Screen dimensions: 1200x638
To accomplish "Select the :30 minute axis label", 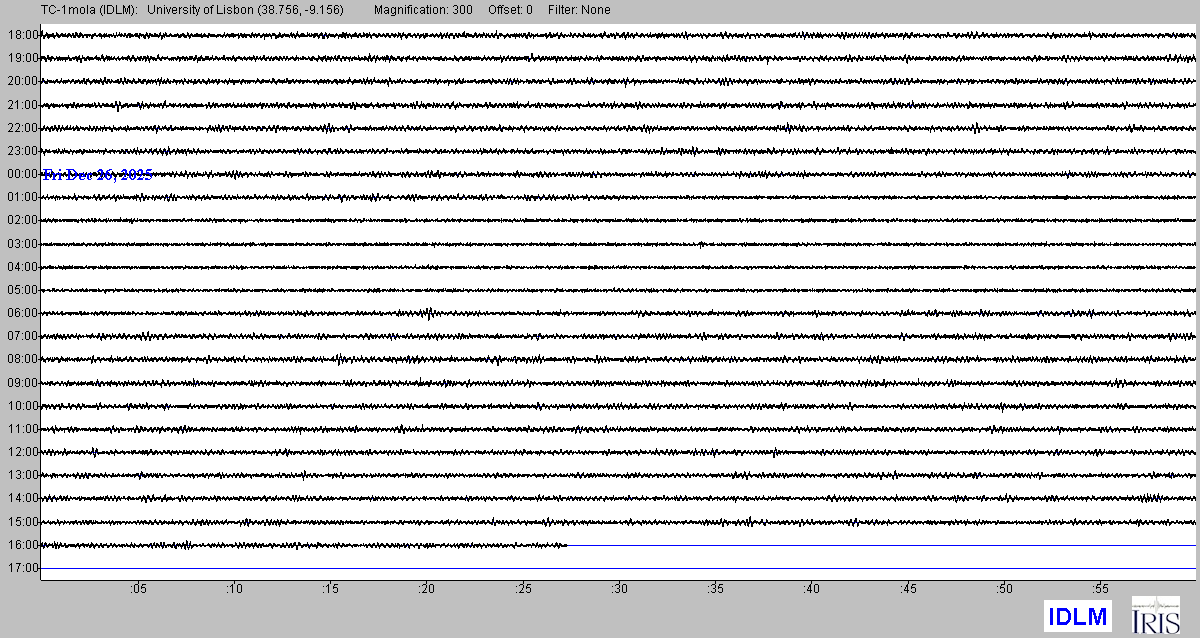I will [x=619, y=589].
